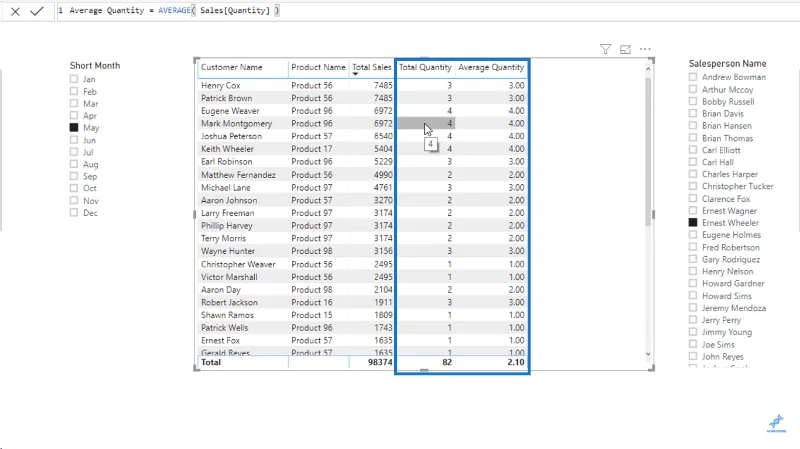Click the table vertical scrollbar thumb
Screen dimensions: 800x449
(648, 151)
